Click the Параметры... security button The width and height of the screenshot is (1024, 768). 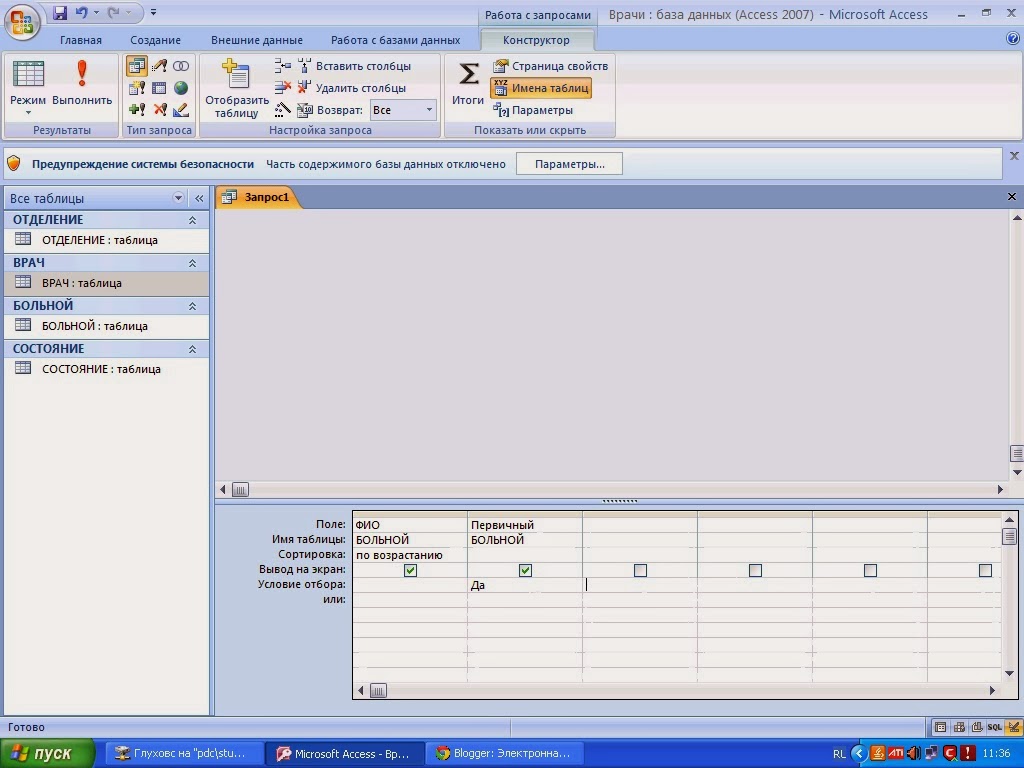click(569, 164)
